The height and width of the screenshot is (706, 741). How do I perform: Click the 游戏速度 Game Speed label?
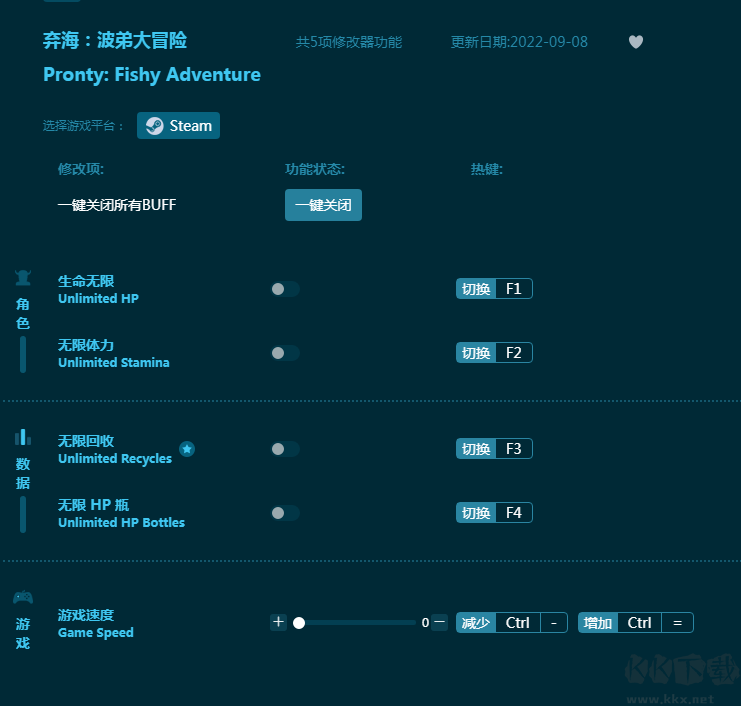[x=95, y=624]
